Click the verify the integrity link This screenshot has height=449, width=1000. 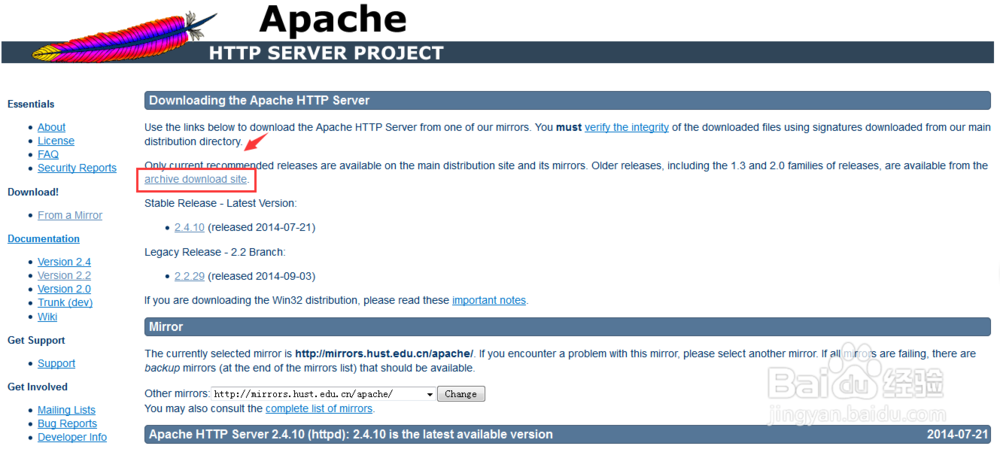click(626, 127)
